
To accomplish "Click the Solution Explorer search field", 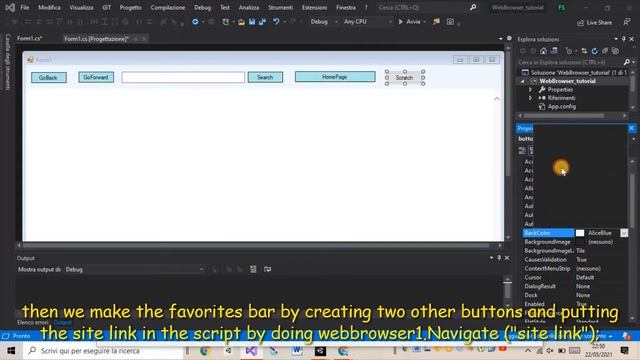I will click(x=569, y=62).
